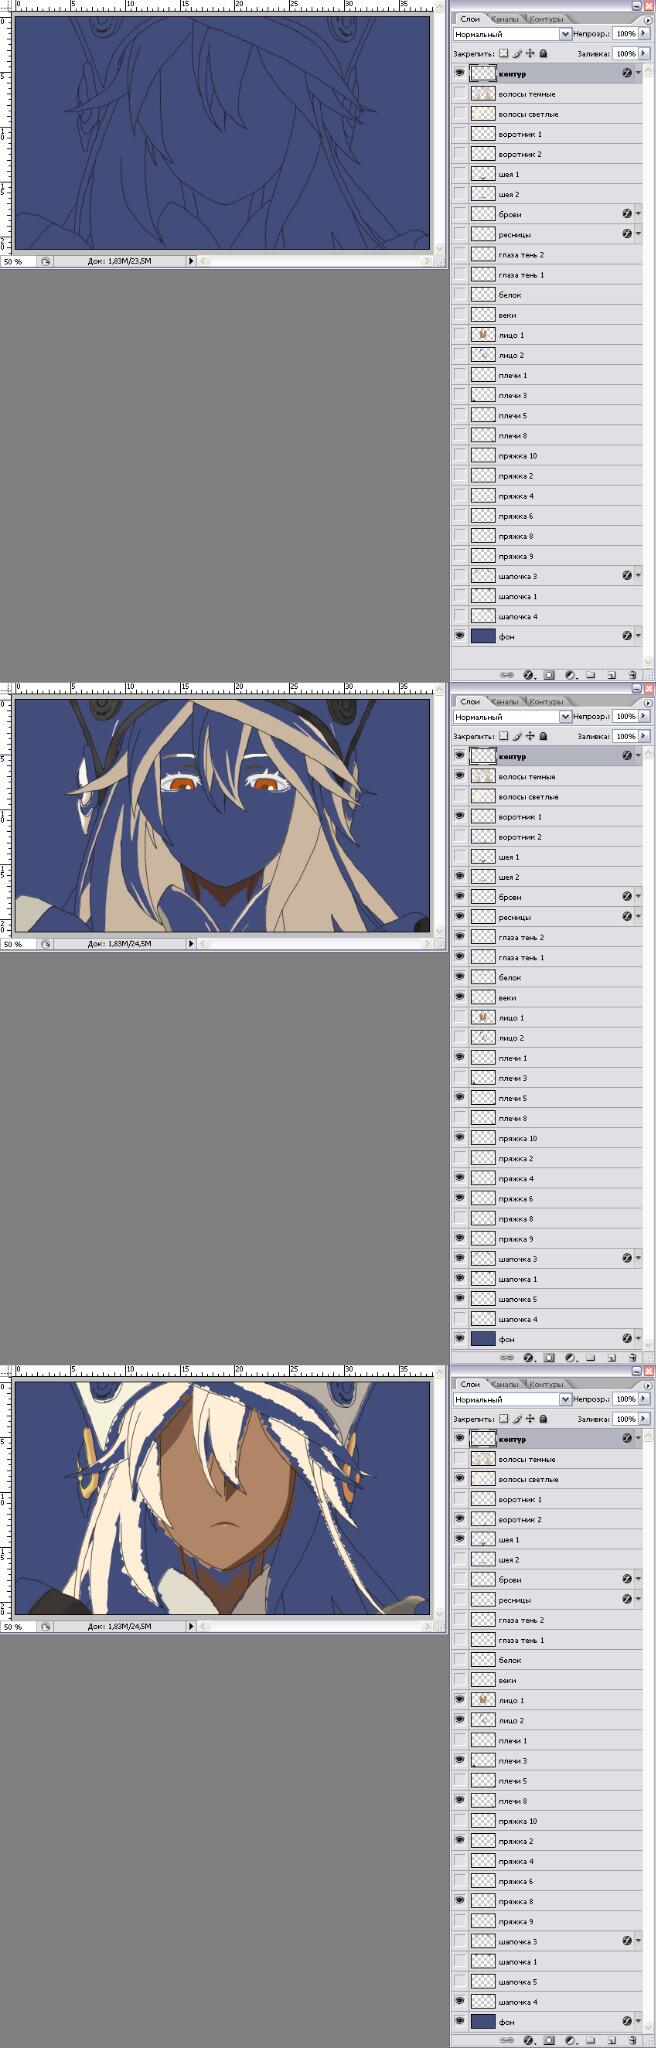
Task: Lock image pixels brush icon, outline-only document's panel
Action: coord(517,53)
